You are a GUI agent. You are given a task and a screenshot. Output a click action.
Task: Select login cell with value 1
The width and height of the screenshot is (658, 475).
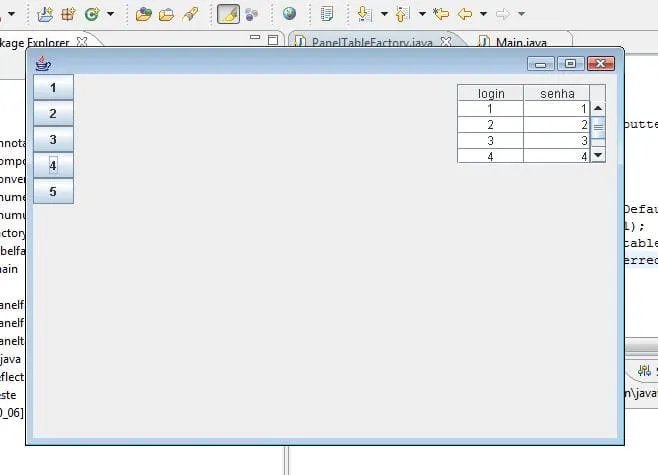coord(491,109)
